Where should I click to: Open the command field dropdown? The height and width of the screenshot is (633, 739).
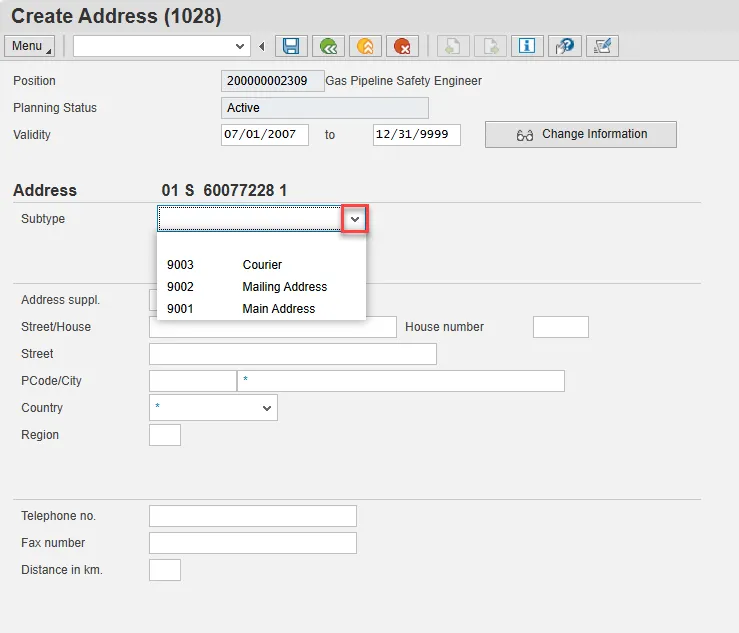coord(239,46)
